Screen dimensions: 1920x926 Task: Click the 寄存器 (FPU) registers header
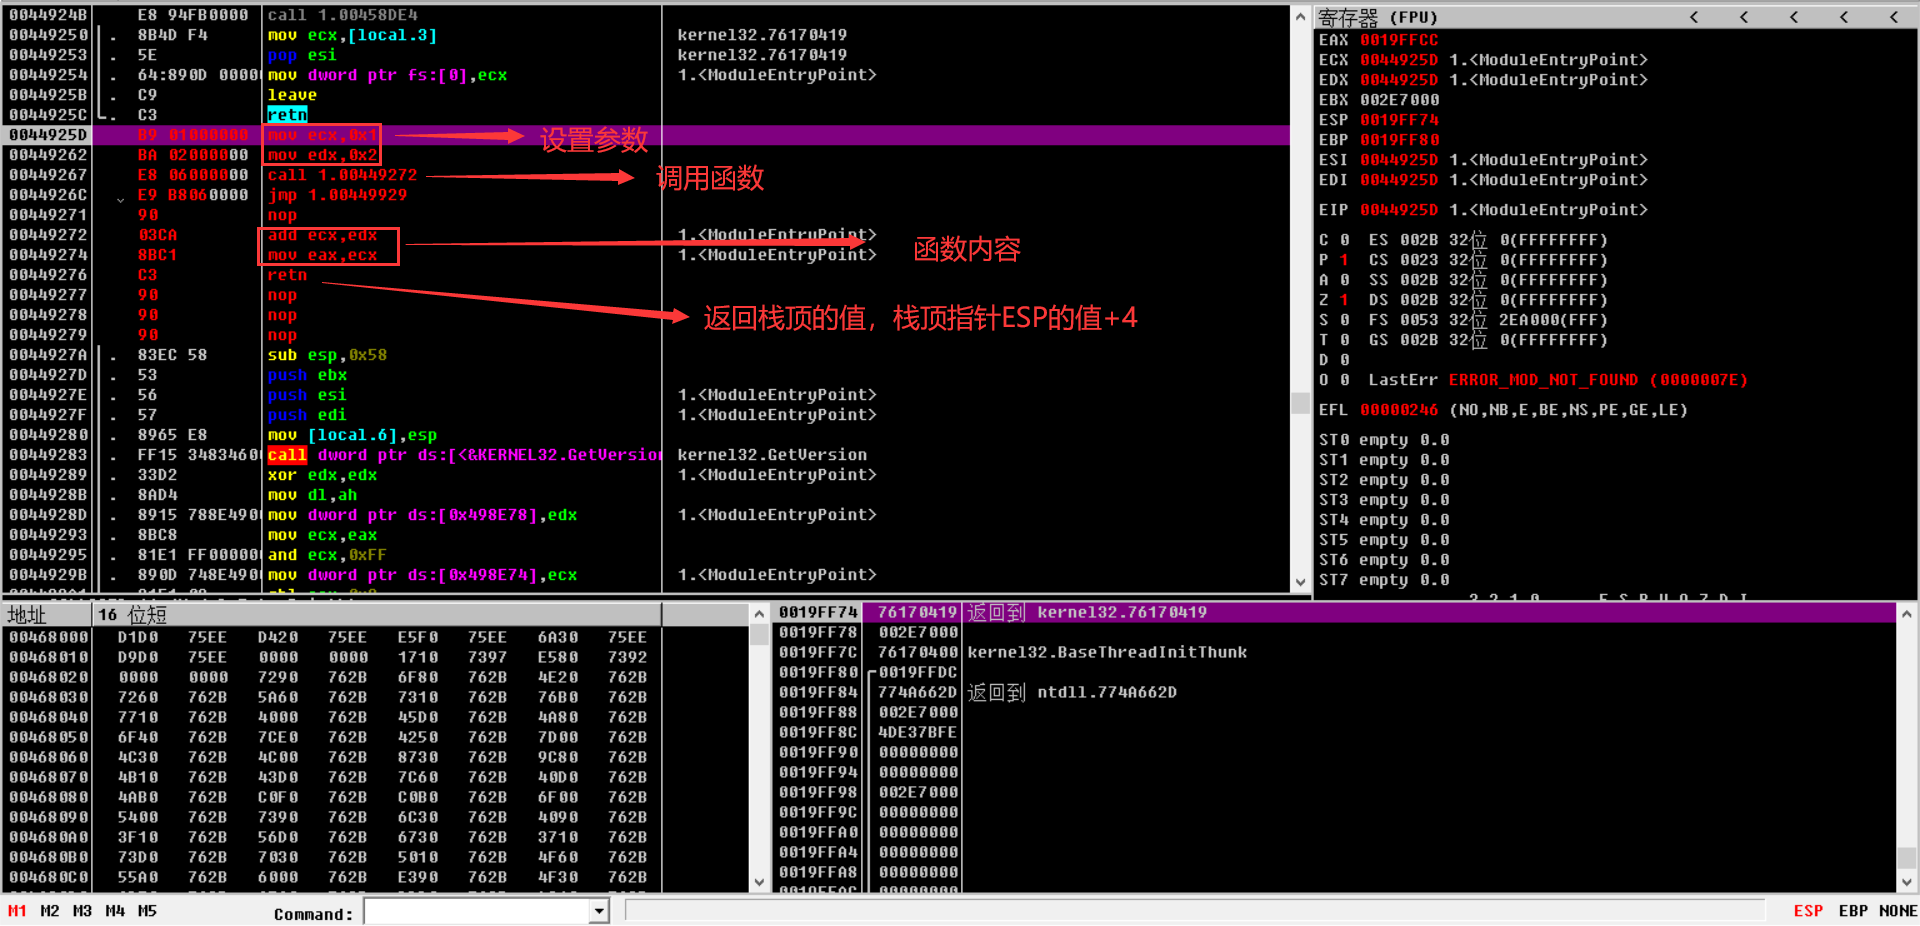point(1378,17)
